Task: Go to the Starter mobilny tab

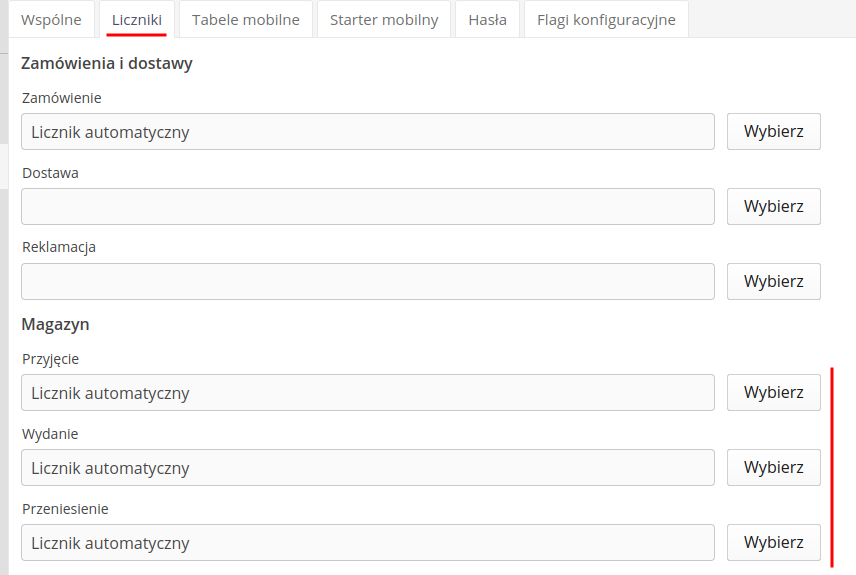Action: (384, 19)
